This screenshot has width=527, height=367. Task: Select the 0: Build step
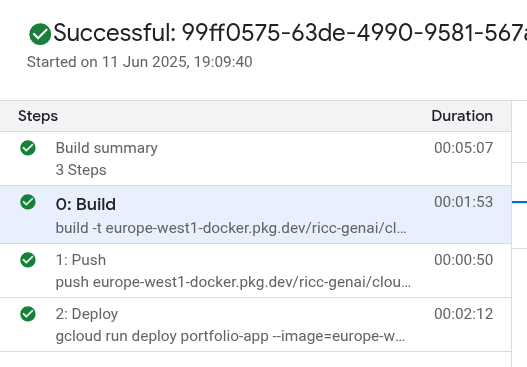(x=255, y=215)
